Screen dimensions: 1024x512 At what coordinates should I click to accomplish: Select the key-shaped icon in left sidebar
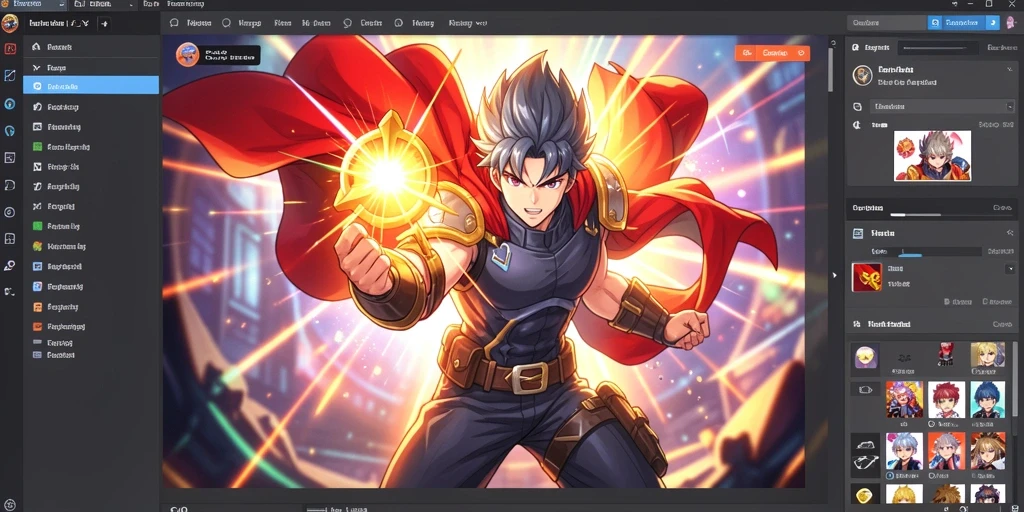9,265
